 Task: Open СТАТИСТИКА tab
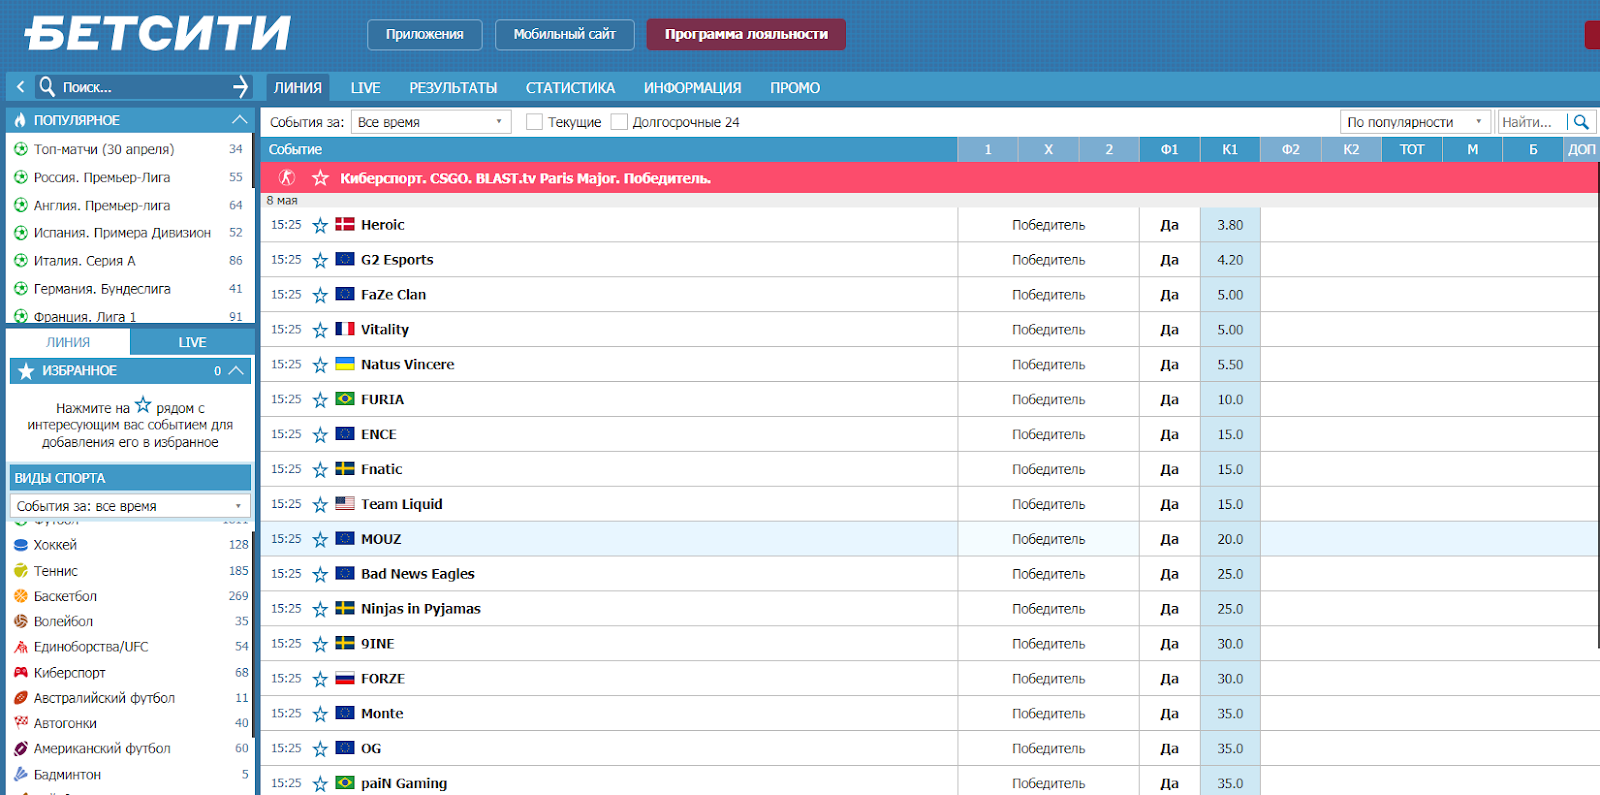[x=571, y=88]
